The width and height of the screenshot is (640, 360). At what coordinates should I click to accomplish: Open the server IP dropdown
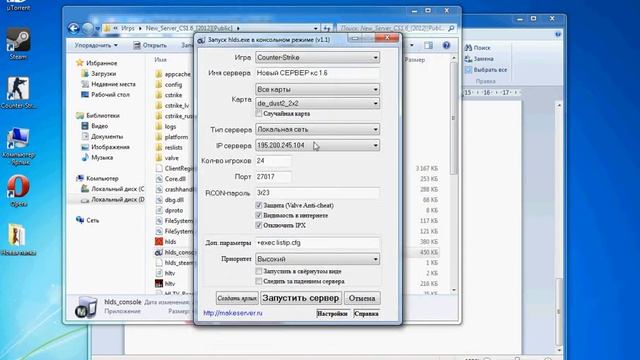click(318, 145)
